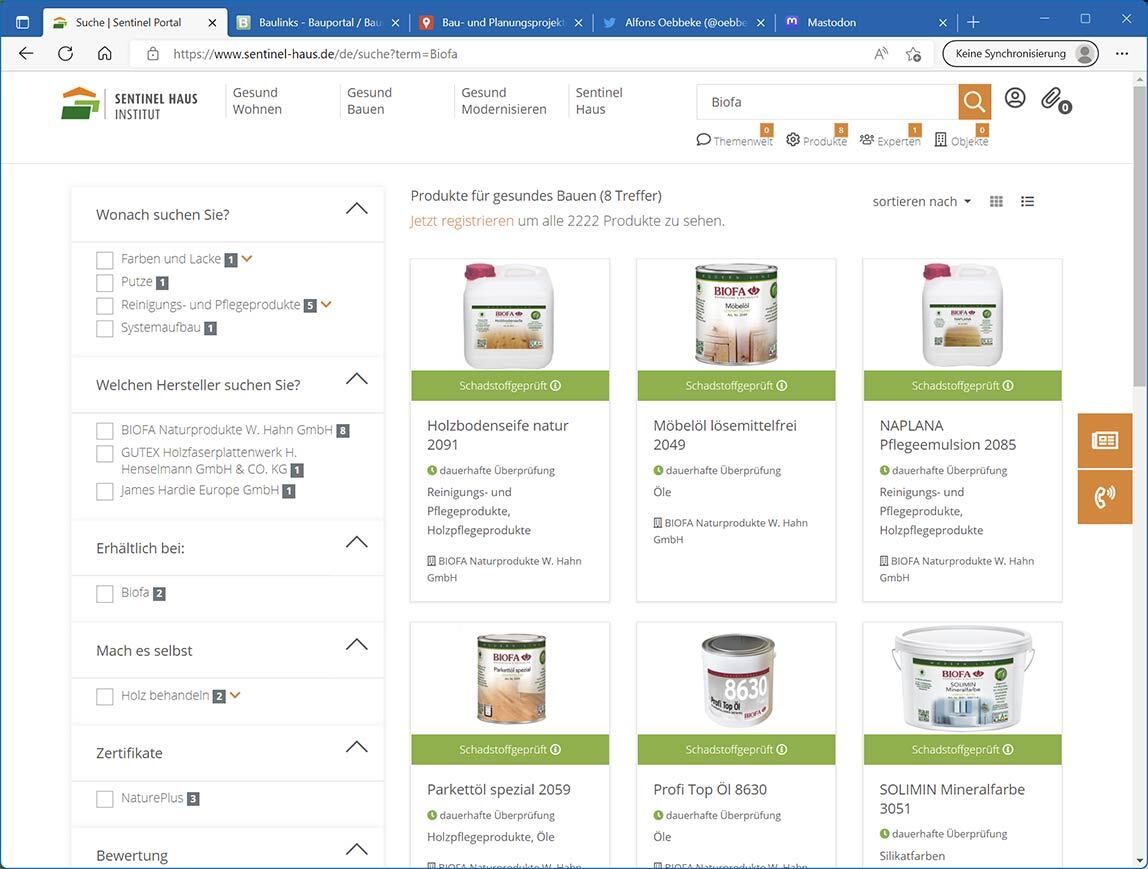Go back to the previous page
This screenshot has width=1148, height=869.
coord(26,53)
